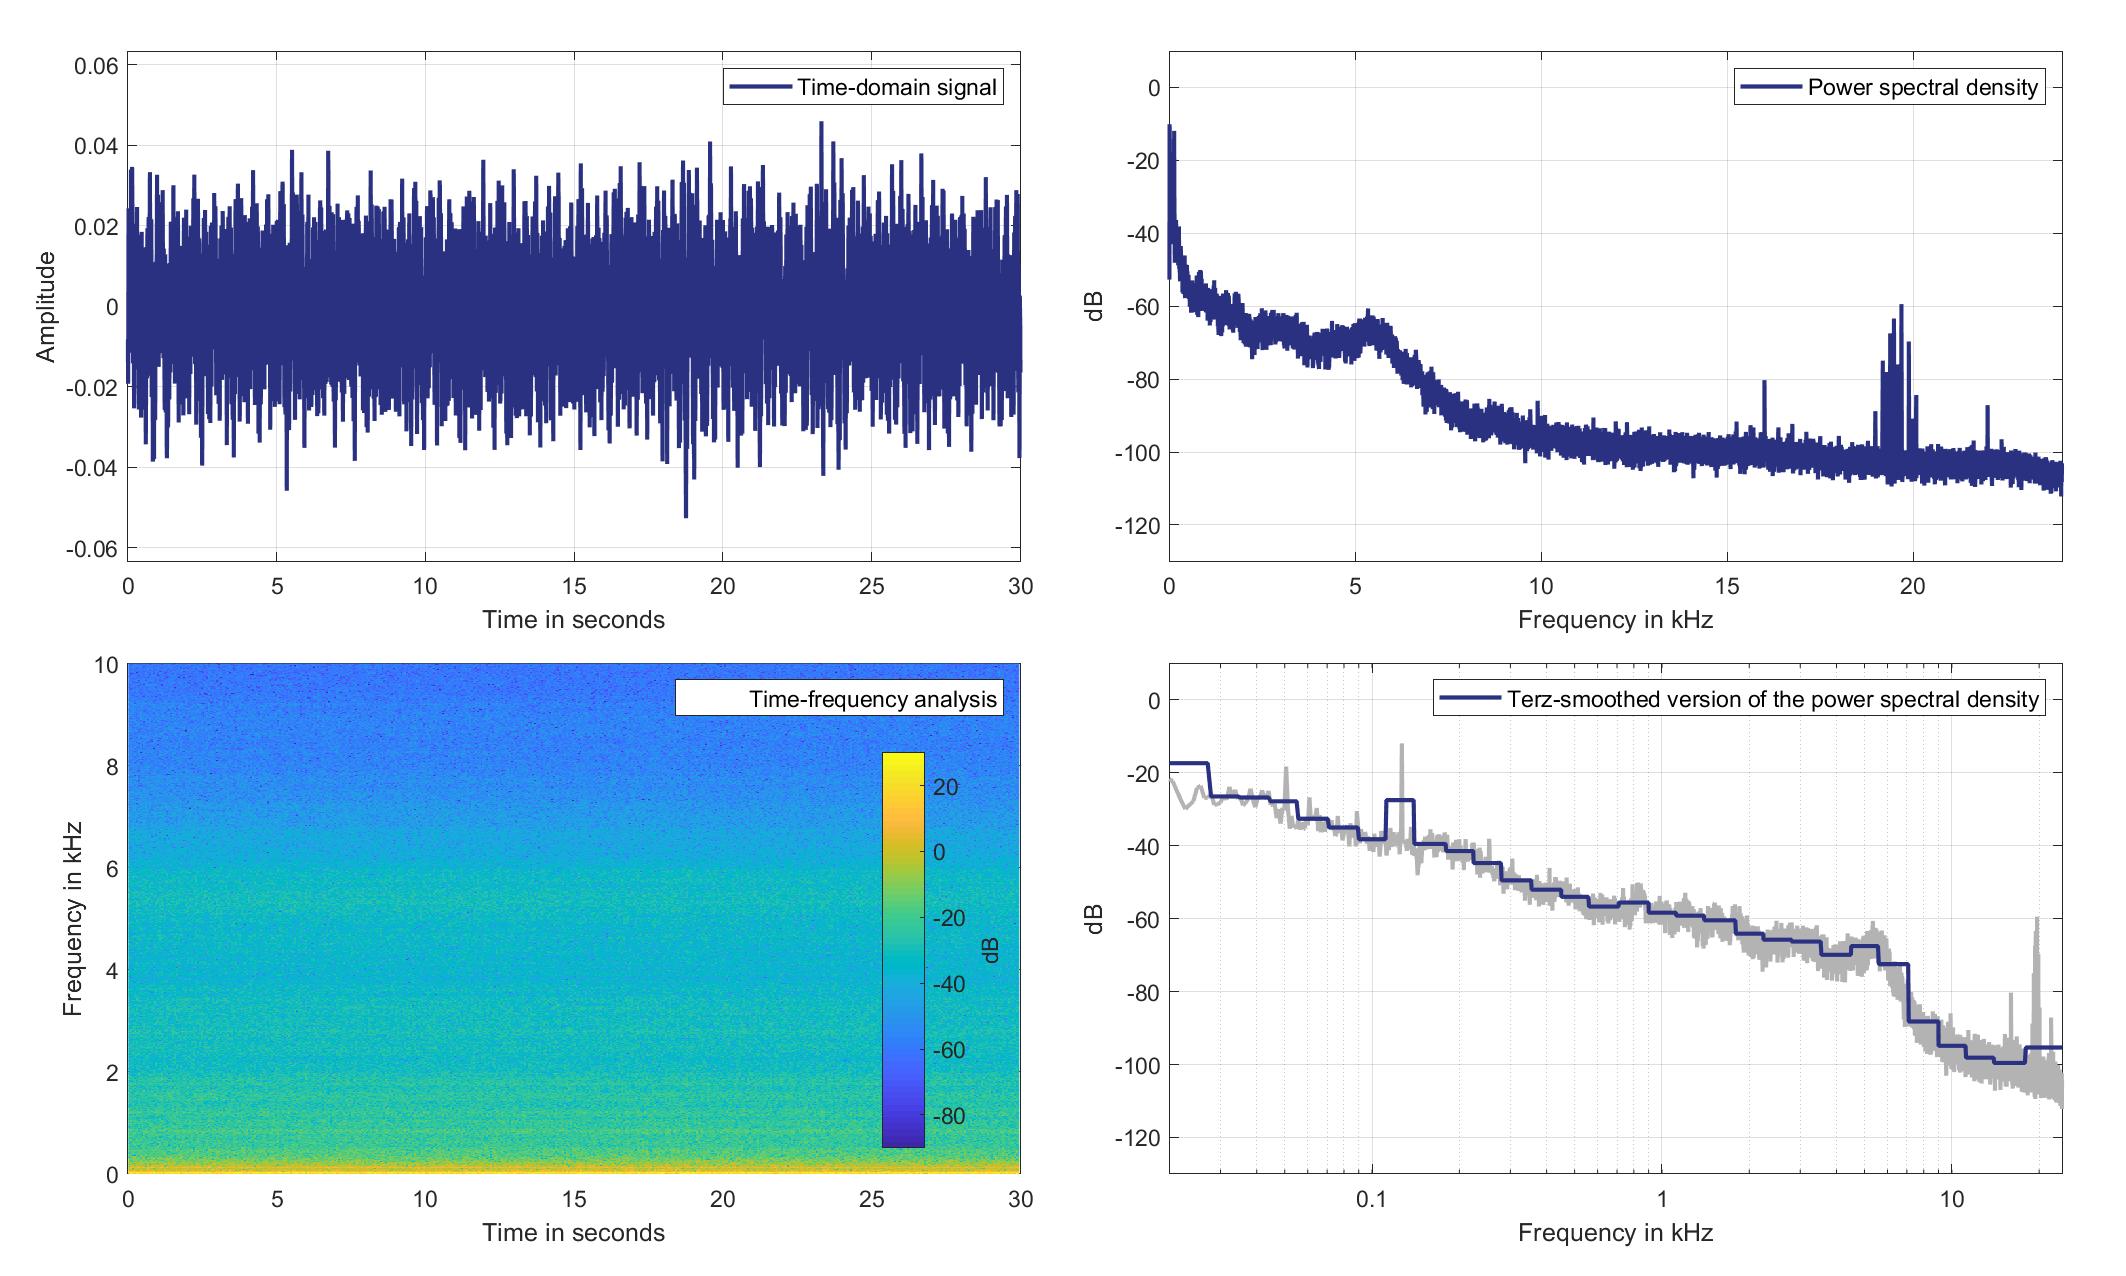Click the dB y-axis label of PSD plot
Viewport: 2126px width, 1276px height.
[x=1095, y=307]
